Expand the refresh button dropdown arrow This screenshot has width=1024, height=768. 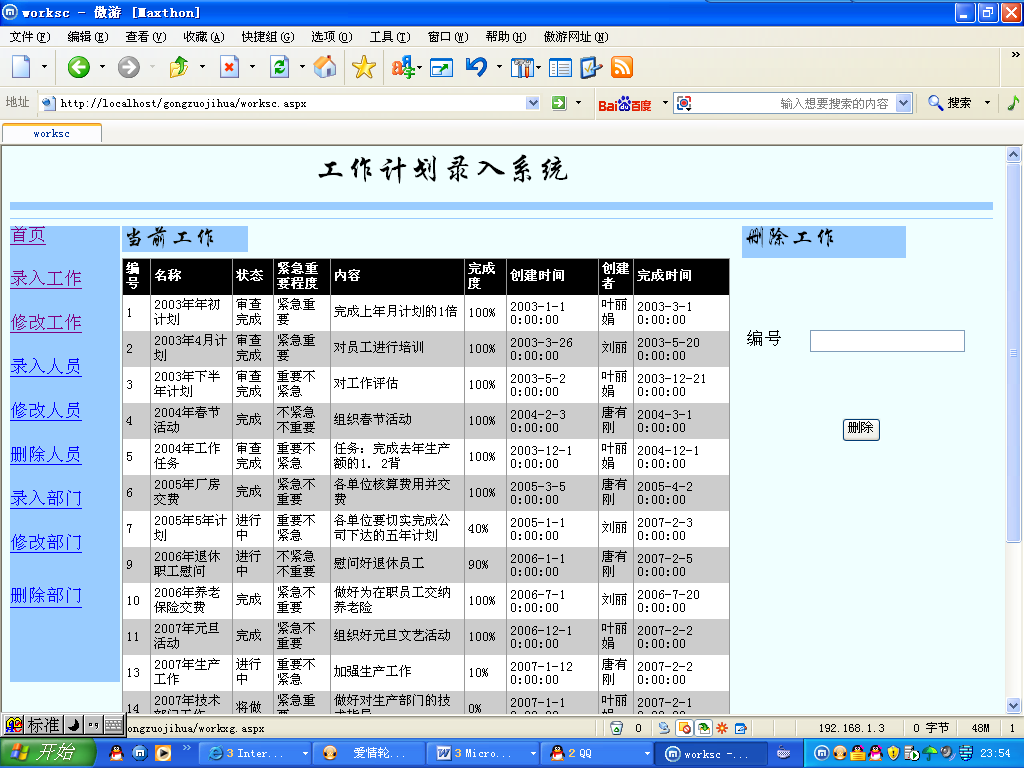pyautogui.click(x=302, y=67)
